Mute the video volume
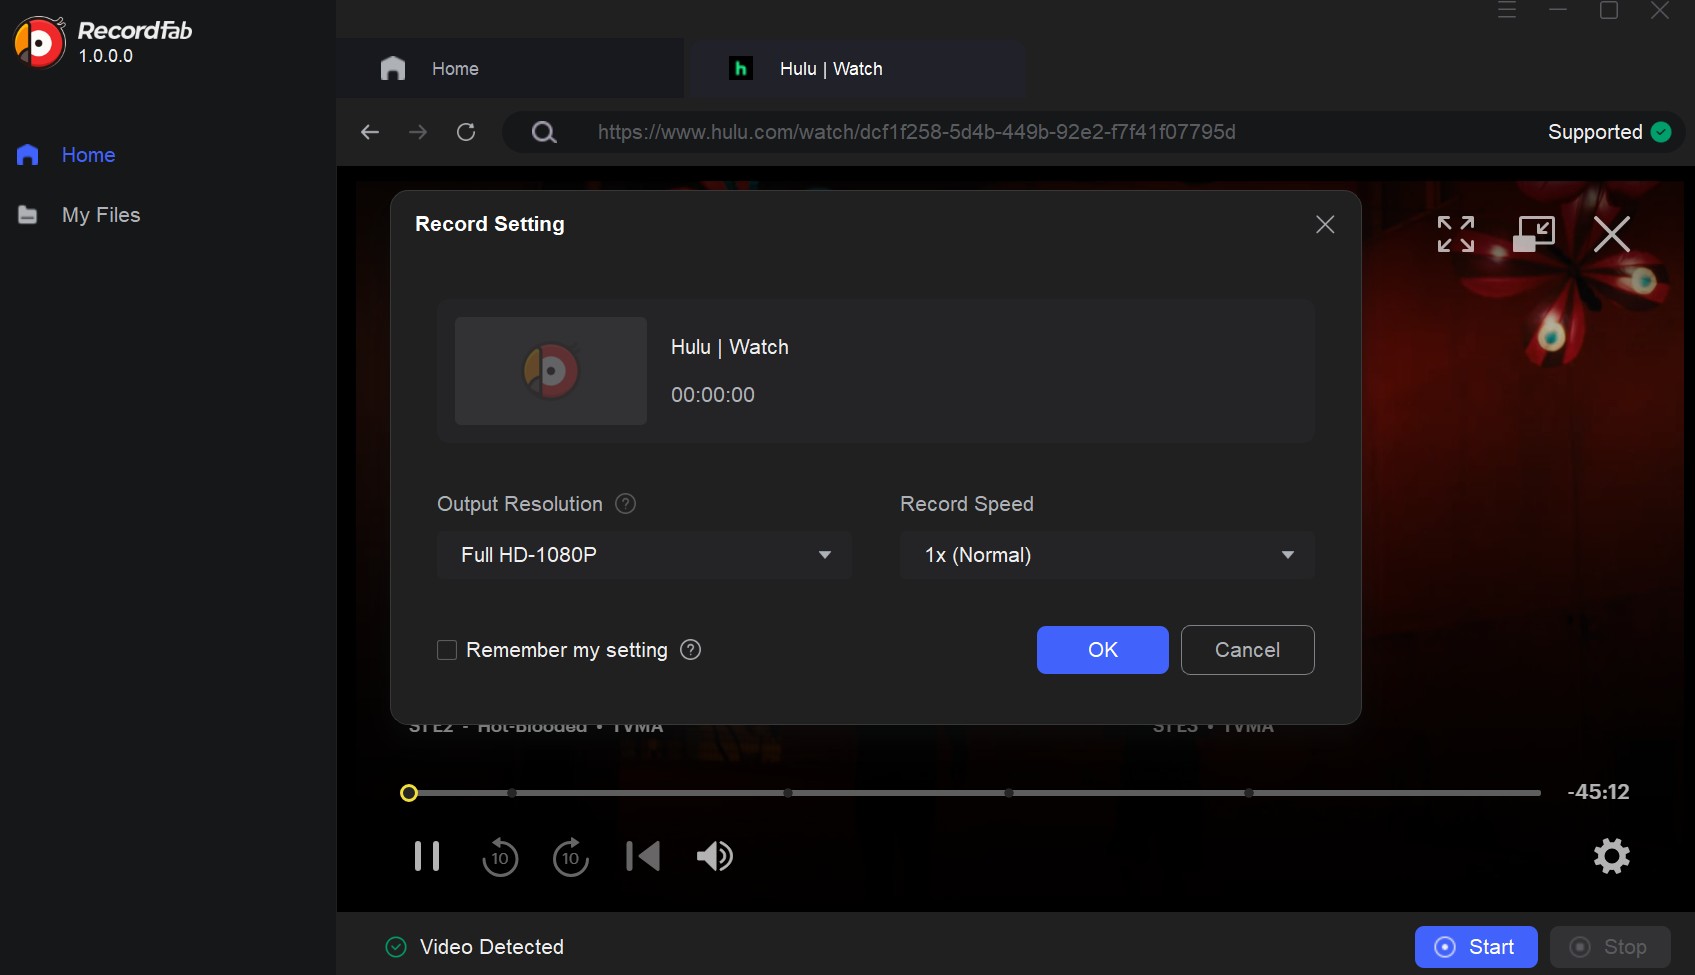 (715, 856)
